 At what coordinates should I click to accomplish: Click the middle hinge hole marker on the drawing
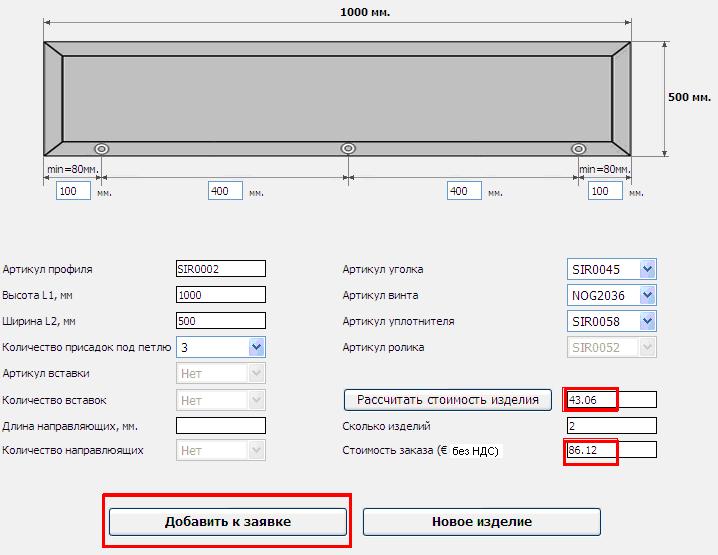coord(348,149)
